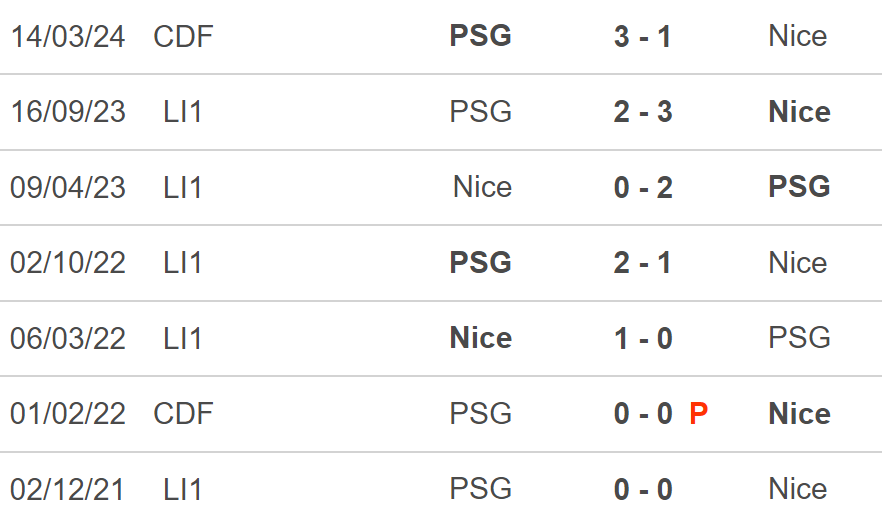Select bold Nice away team on 16/09/23
882x524 pixels.
coord(799,112)
